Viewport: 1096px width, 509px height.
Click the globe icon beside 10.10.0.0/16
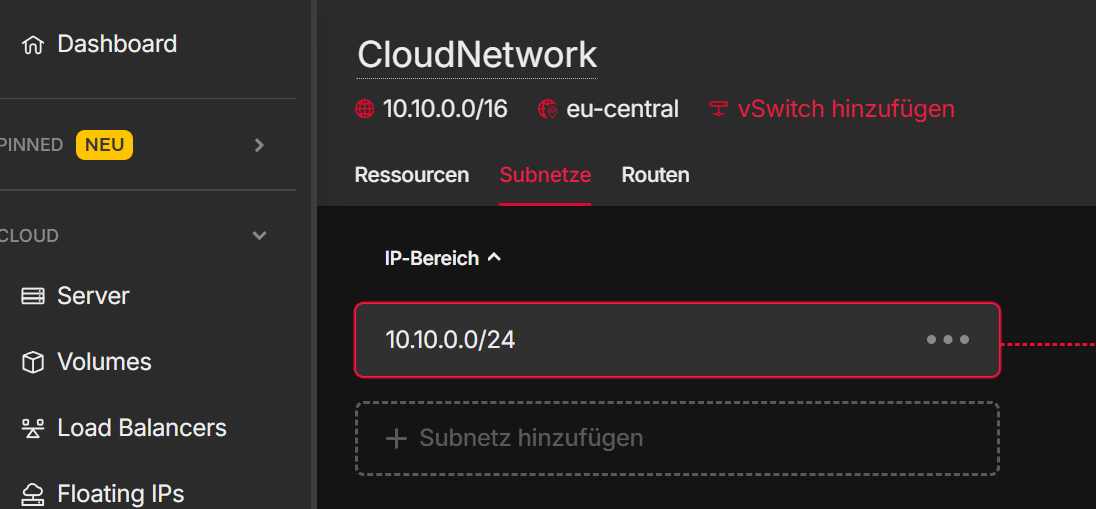pyautogui.click(x=365, y=109)
